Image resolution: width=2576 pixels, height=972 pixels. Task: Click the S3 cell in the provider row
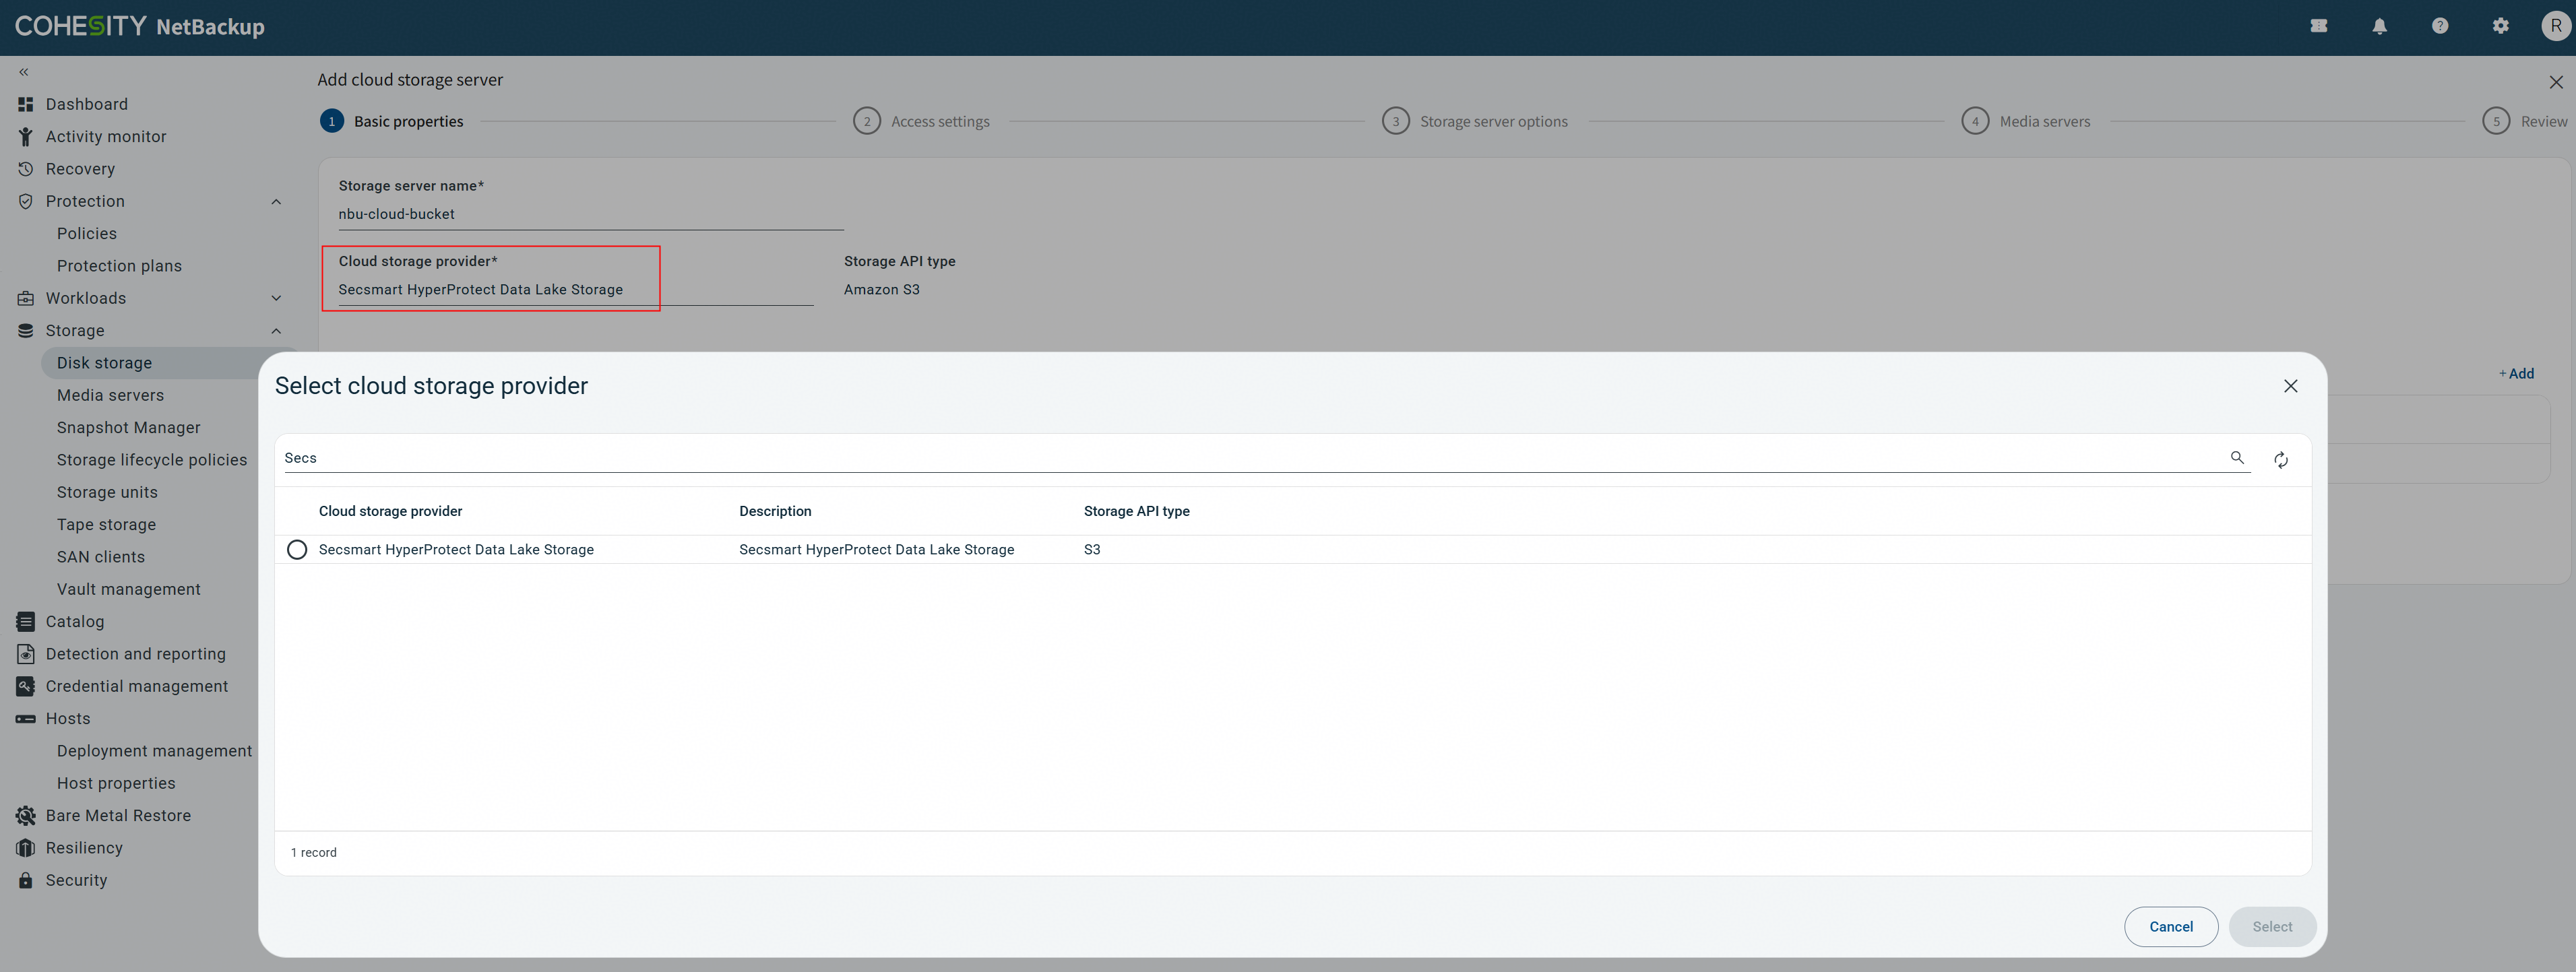[x=1092, y=550]
